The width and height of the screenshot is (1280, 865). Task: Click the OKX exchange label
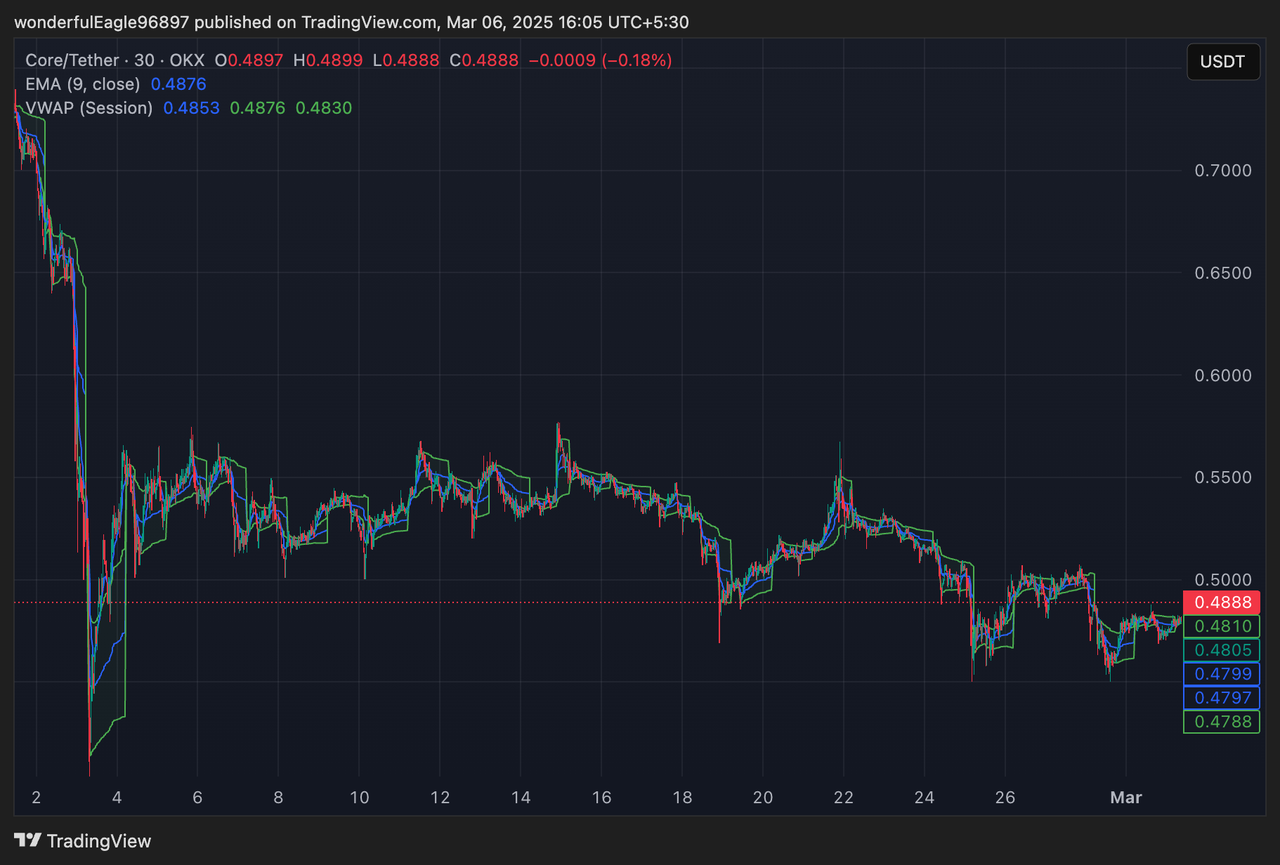(186, 60)
